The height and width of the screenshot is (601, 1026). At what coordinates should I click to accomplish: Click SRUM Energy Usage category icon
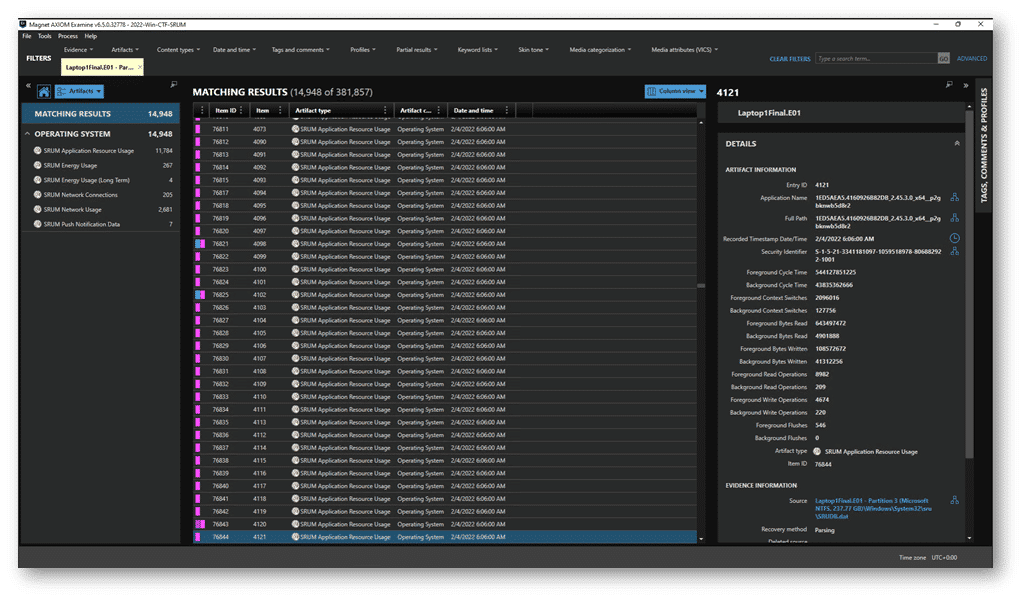(x=37, y=165)
